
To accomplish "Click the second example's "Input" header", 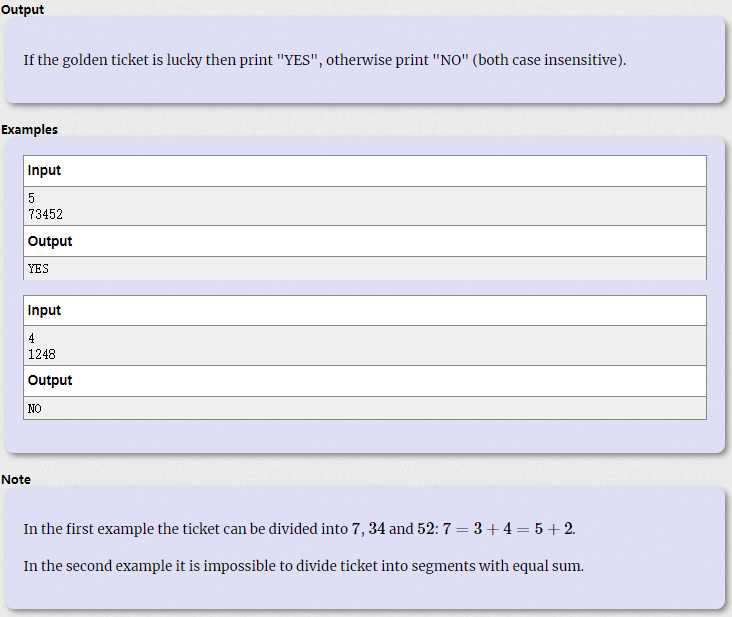I will tap(44, 311).
